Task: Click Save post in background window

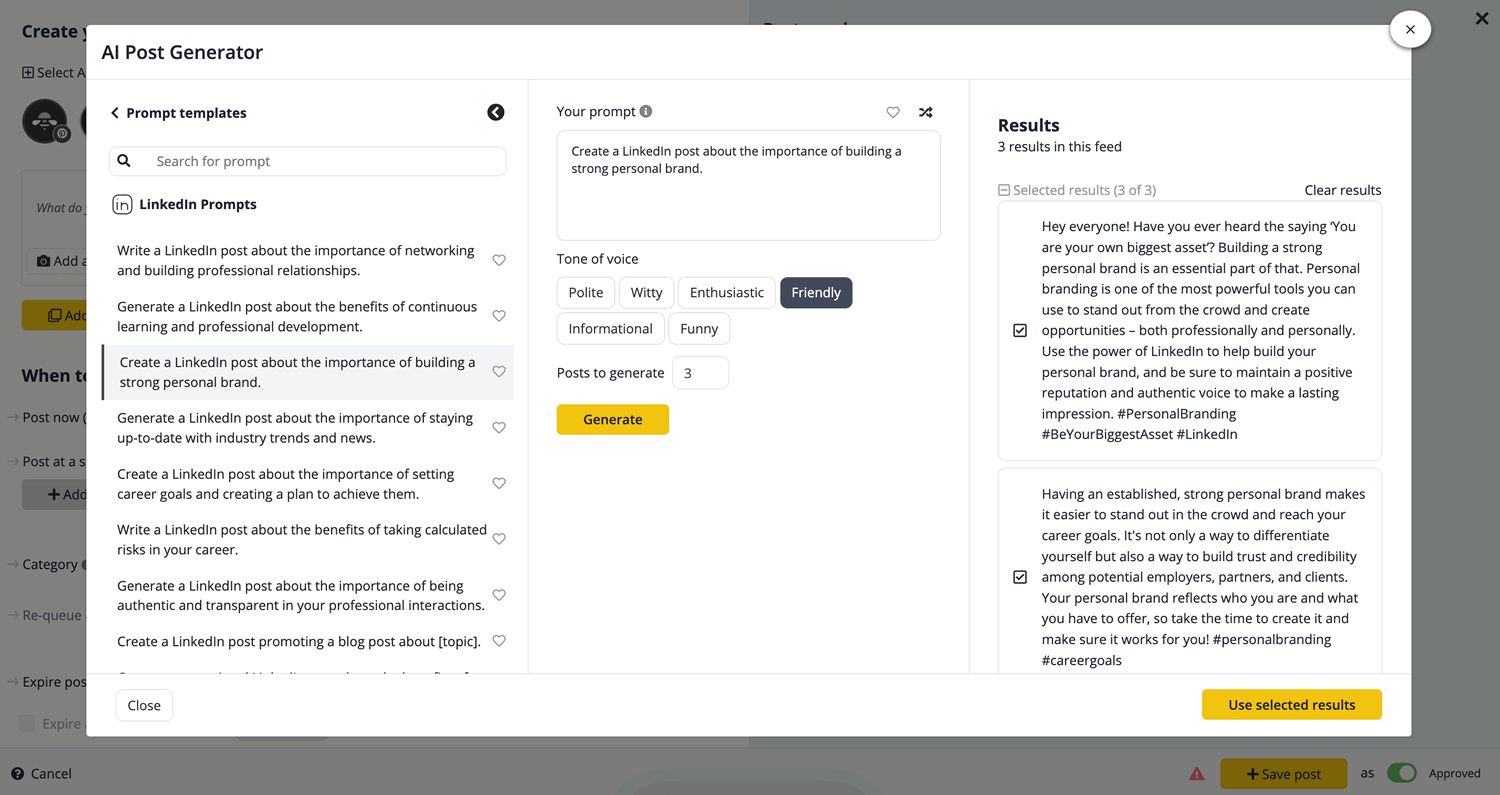Action: (1283, 773)
